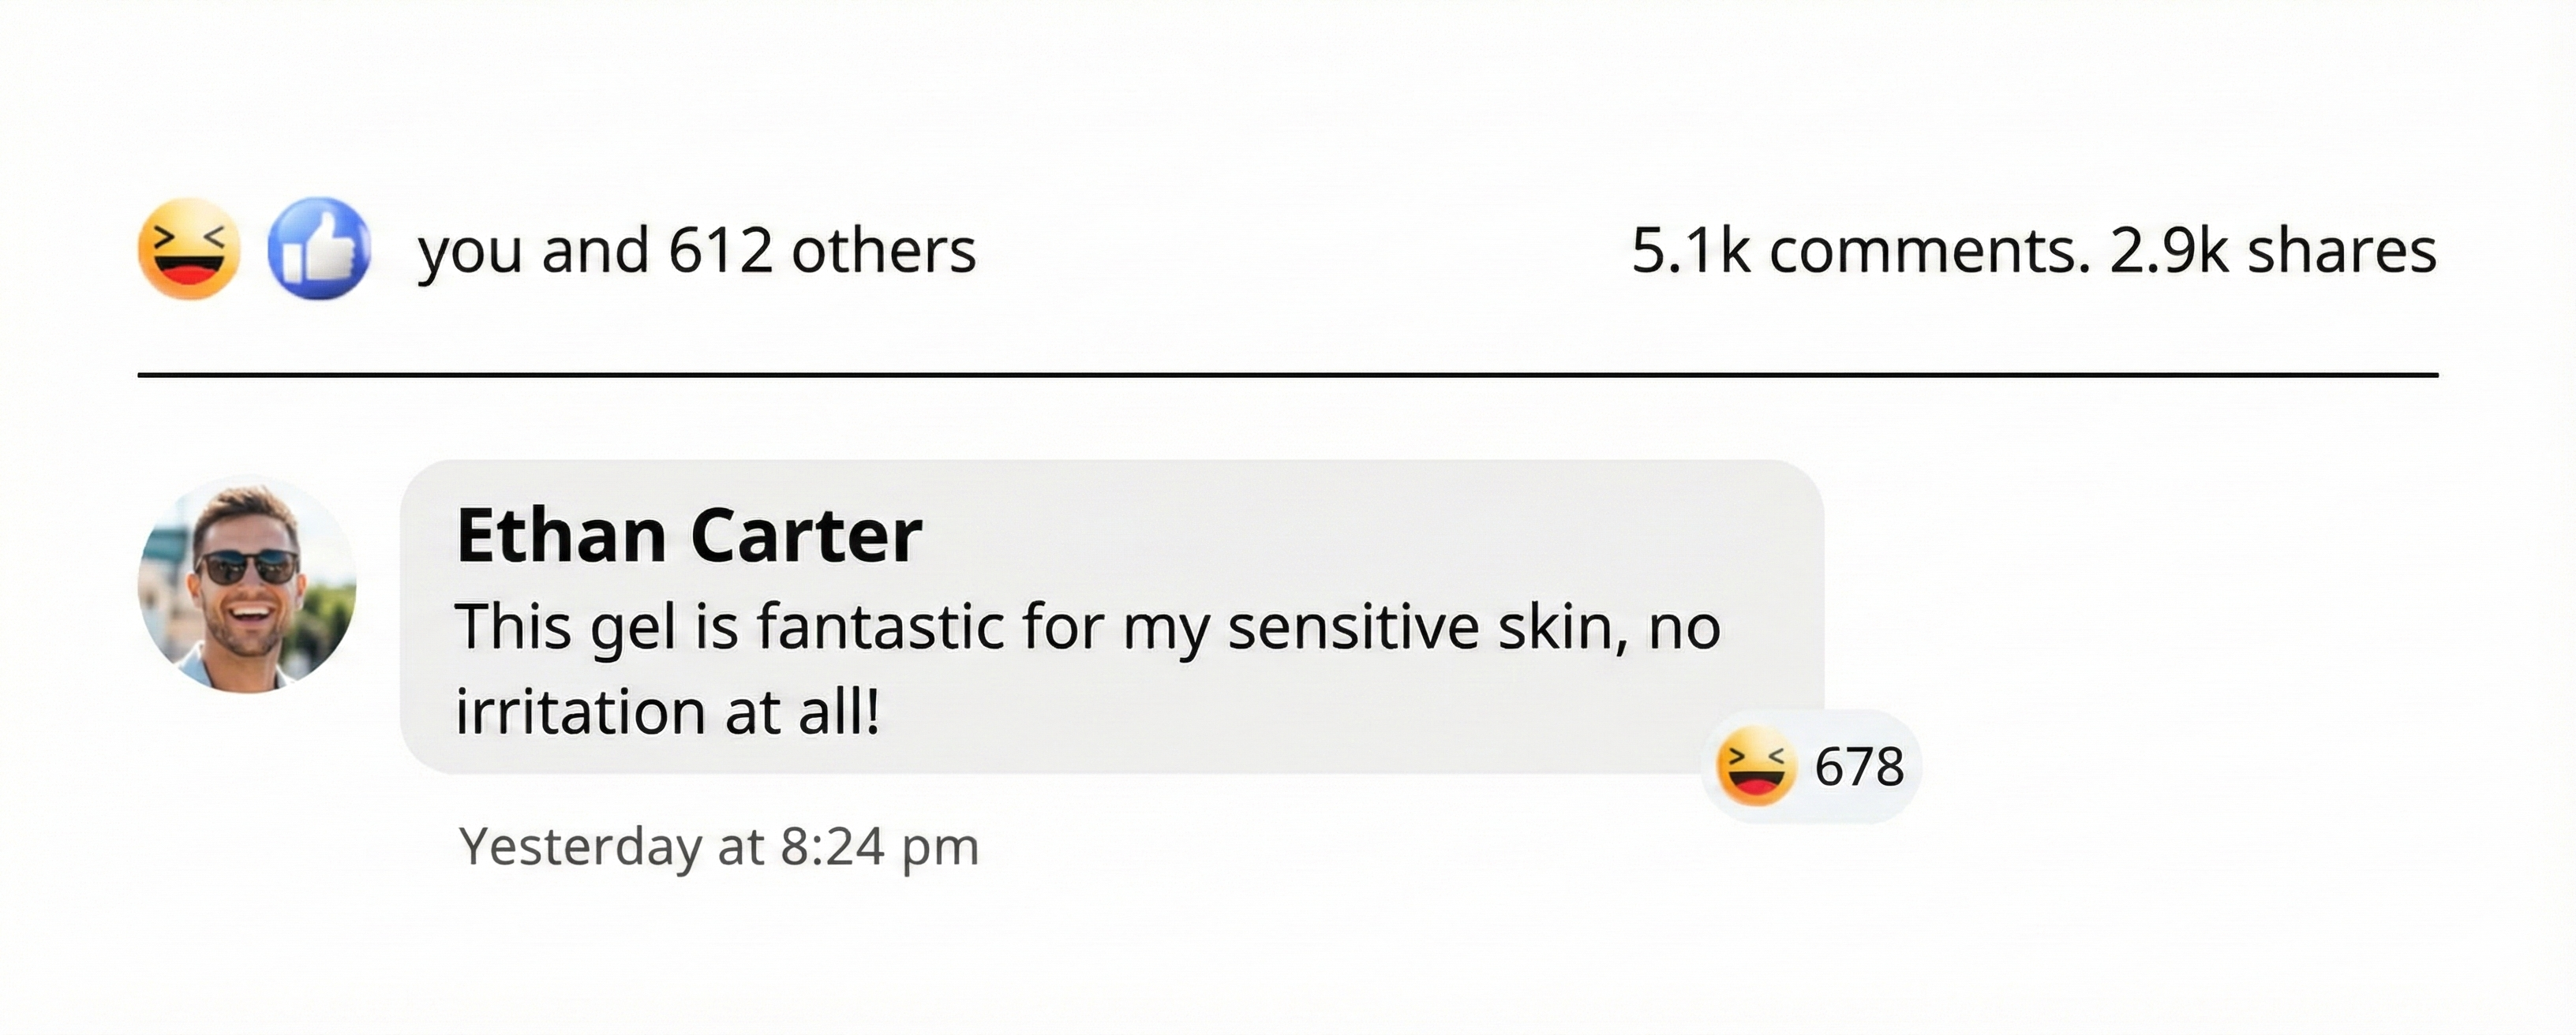Click the Haha emoji in post reactions

point(189,248)
